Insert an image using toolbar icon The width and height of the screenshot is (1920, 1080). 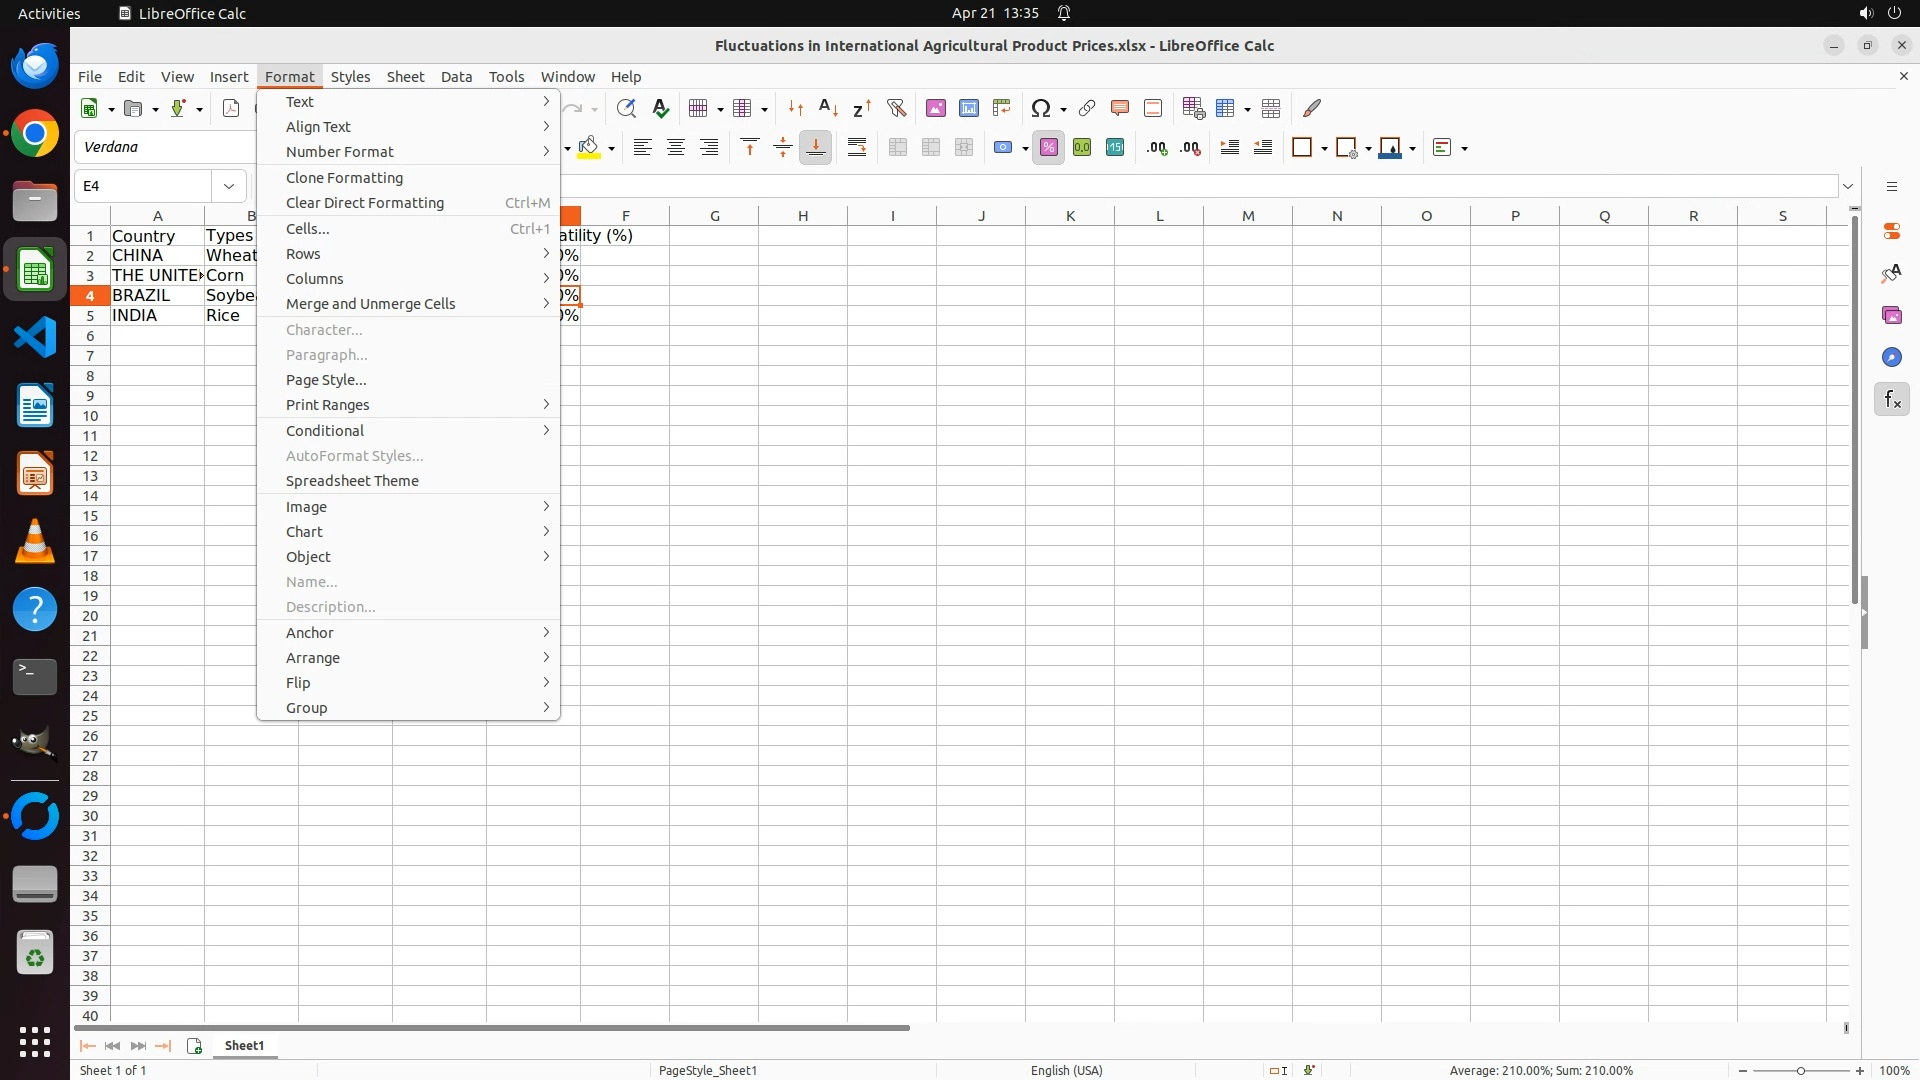point(935,108)
